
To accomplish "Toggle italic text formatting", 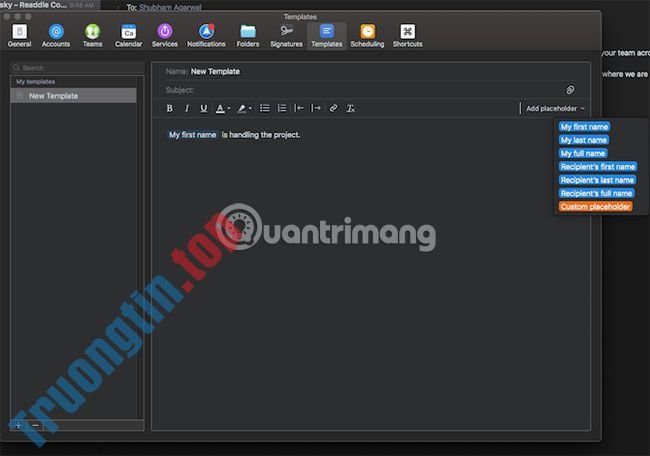I will pyautogui.click(x=186, y=108).
